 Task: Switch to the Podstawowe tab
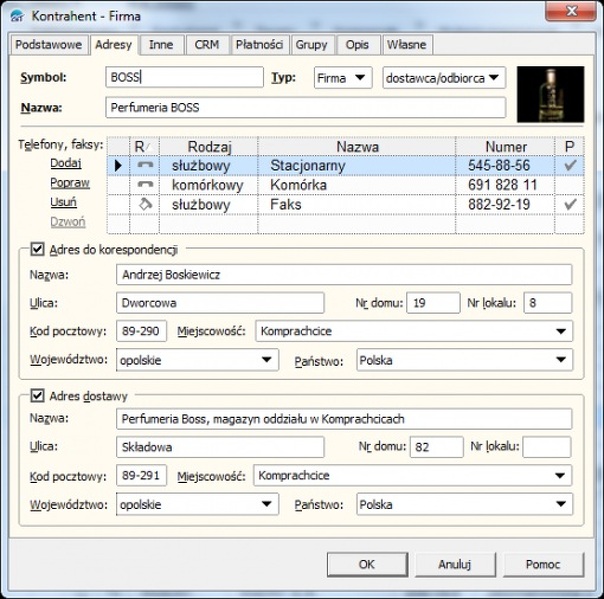49,45
